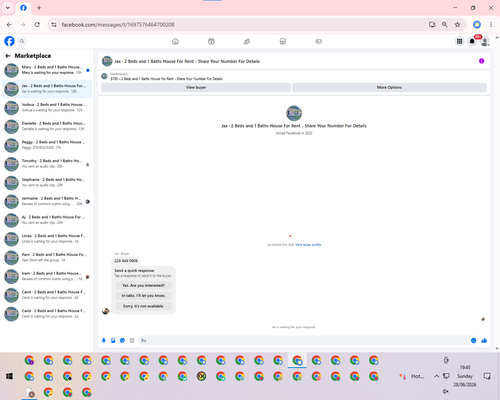The width and height of the screenshot is (500, 400).
Task: Click the Chrome back button
Action: click(9, 24)
